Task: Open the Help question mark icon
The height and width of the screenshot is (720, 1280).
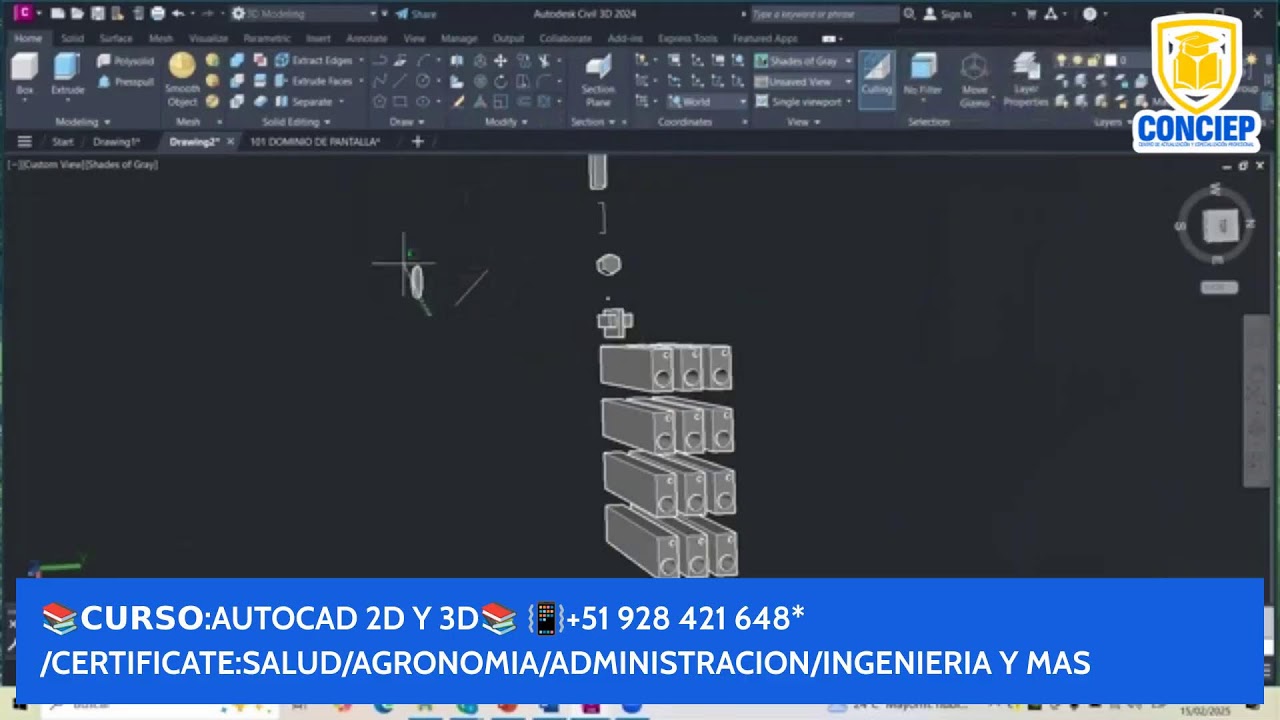Action: coord(1090,14)
